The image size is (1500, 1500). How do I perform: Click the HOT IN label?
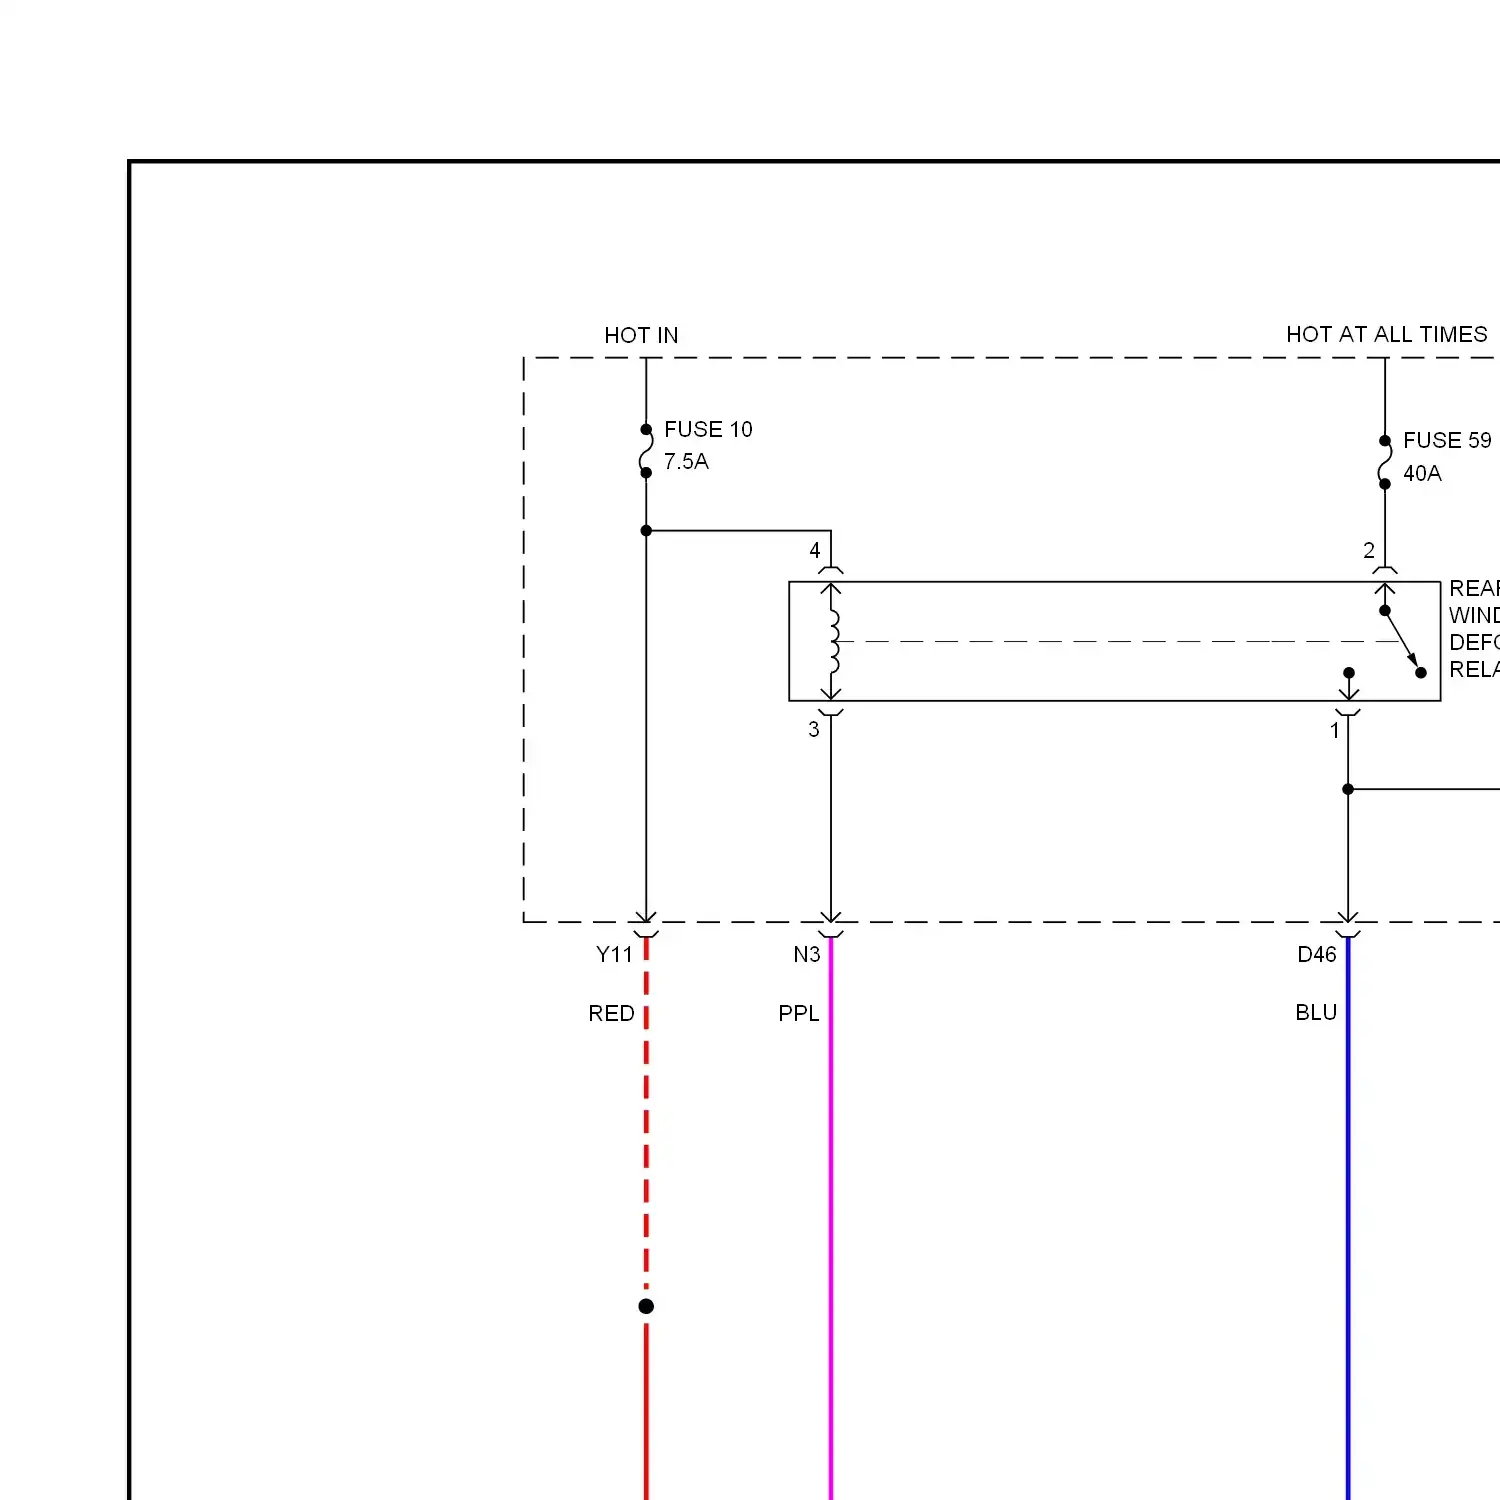click(641, 335)
